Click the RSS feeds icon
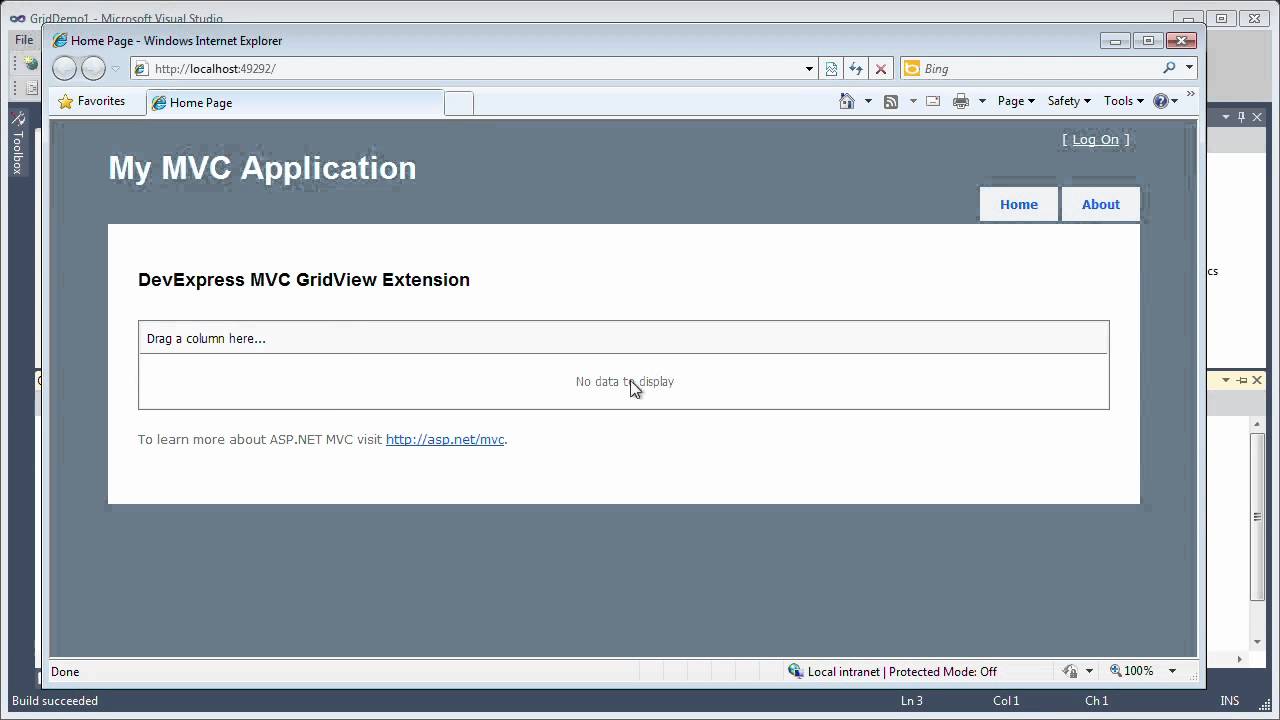Viewport: 1280px width, 720px height. pos(891,101)
